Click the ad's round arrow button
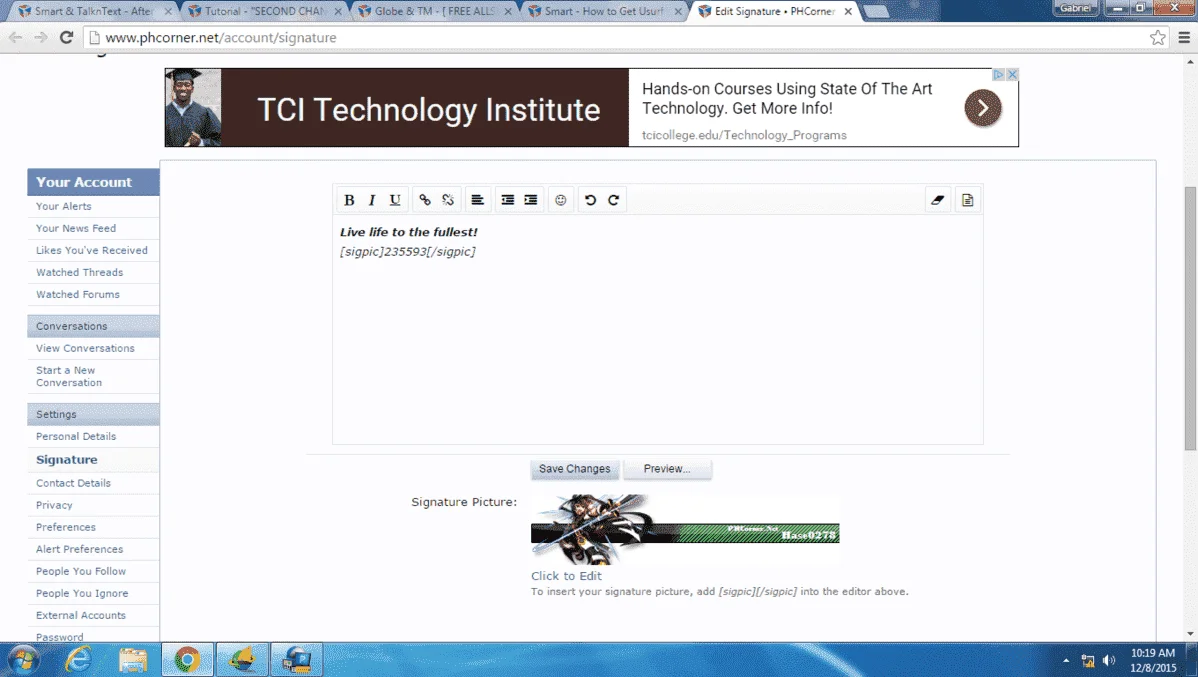This screenshot has width=1198, height=677. 983,108
